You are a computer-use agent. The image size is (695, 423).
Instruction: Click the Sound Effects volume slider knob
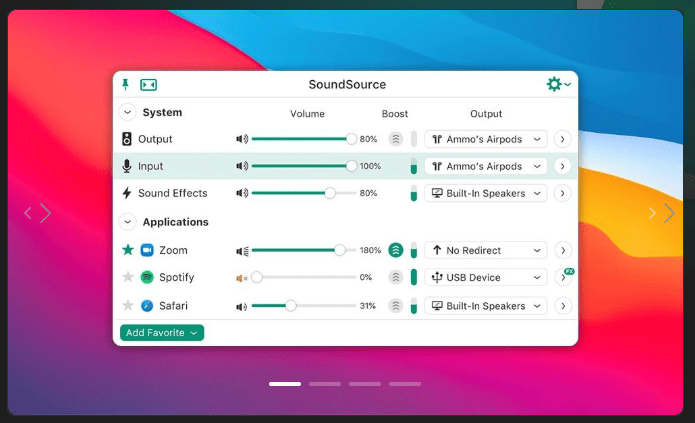pyautogui.click(x=330, y=193)
